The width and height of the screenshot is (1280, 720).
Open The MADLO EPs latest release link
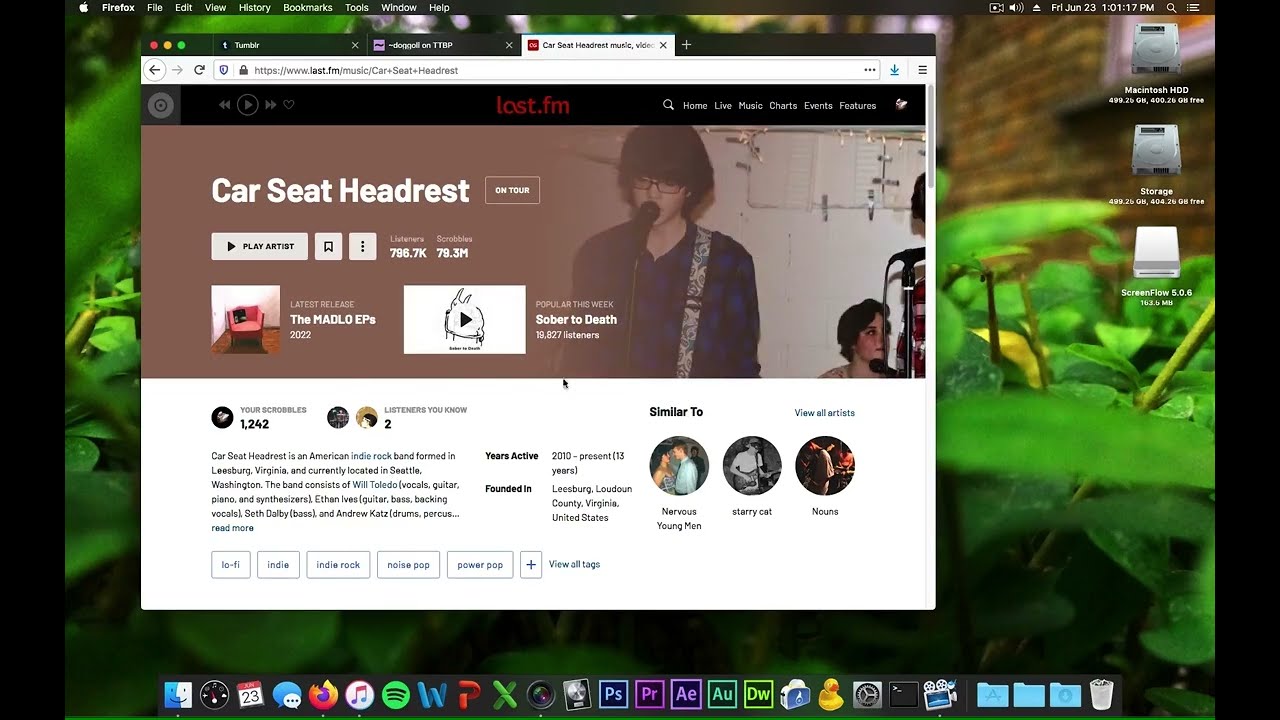click(333, 320)
